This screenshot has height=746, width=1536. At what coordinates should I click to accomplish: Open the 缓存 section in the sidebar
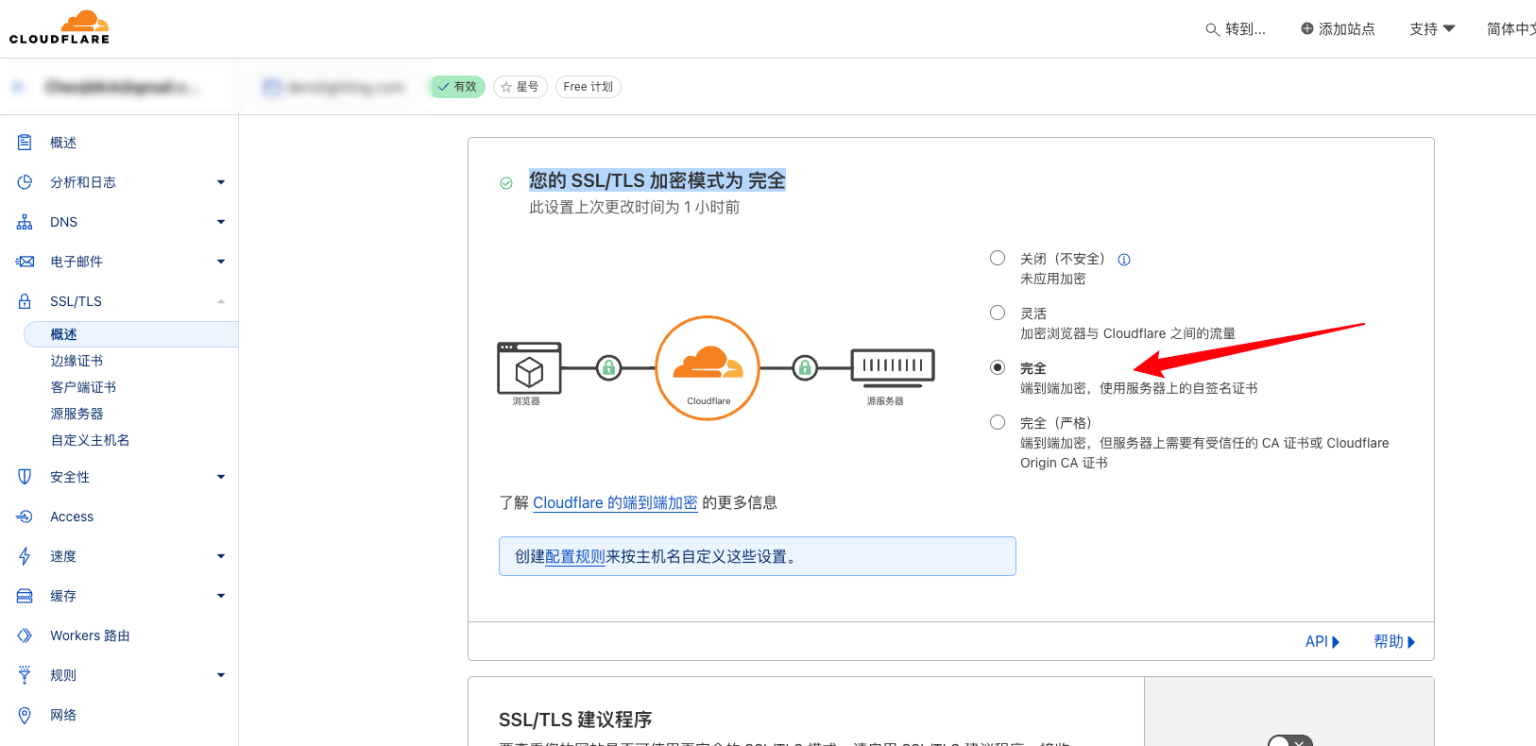click(62, 595)
